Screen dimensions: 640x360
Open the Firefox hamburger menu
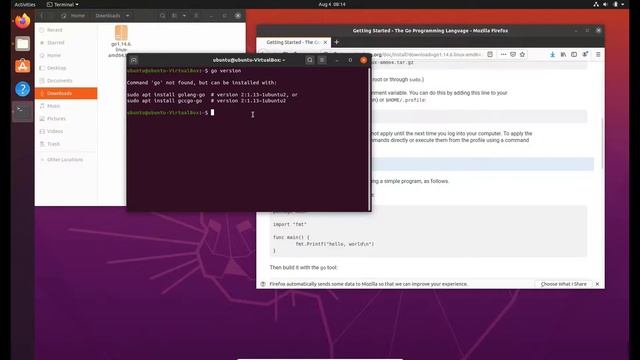click(x=598, y=54)
